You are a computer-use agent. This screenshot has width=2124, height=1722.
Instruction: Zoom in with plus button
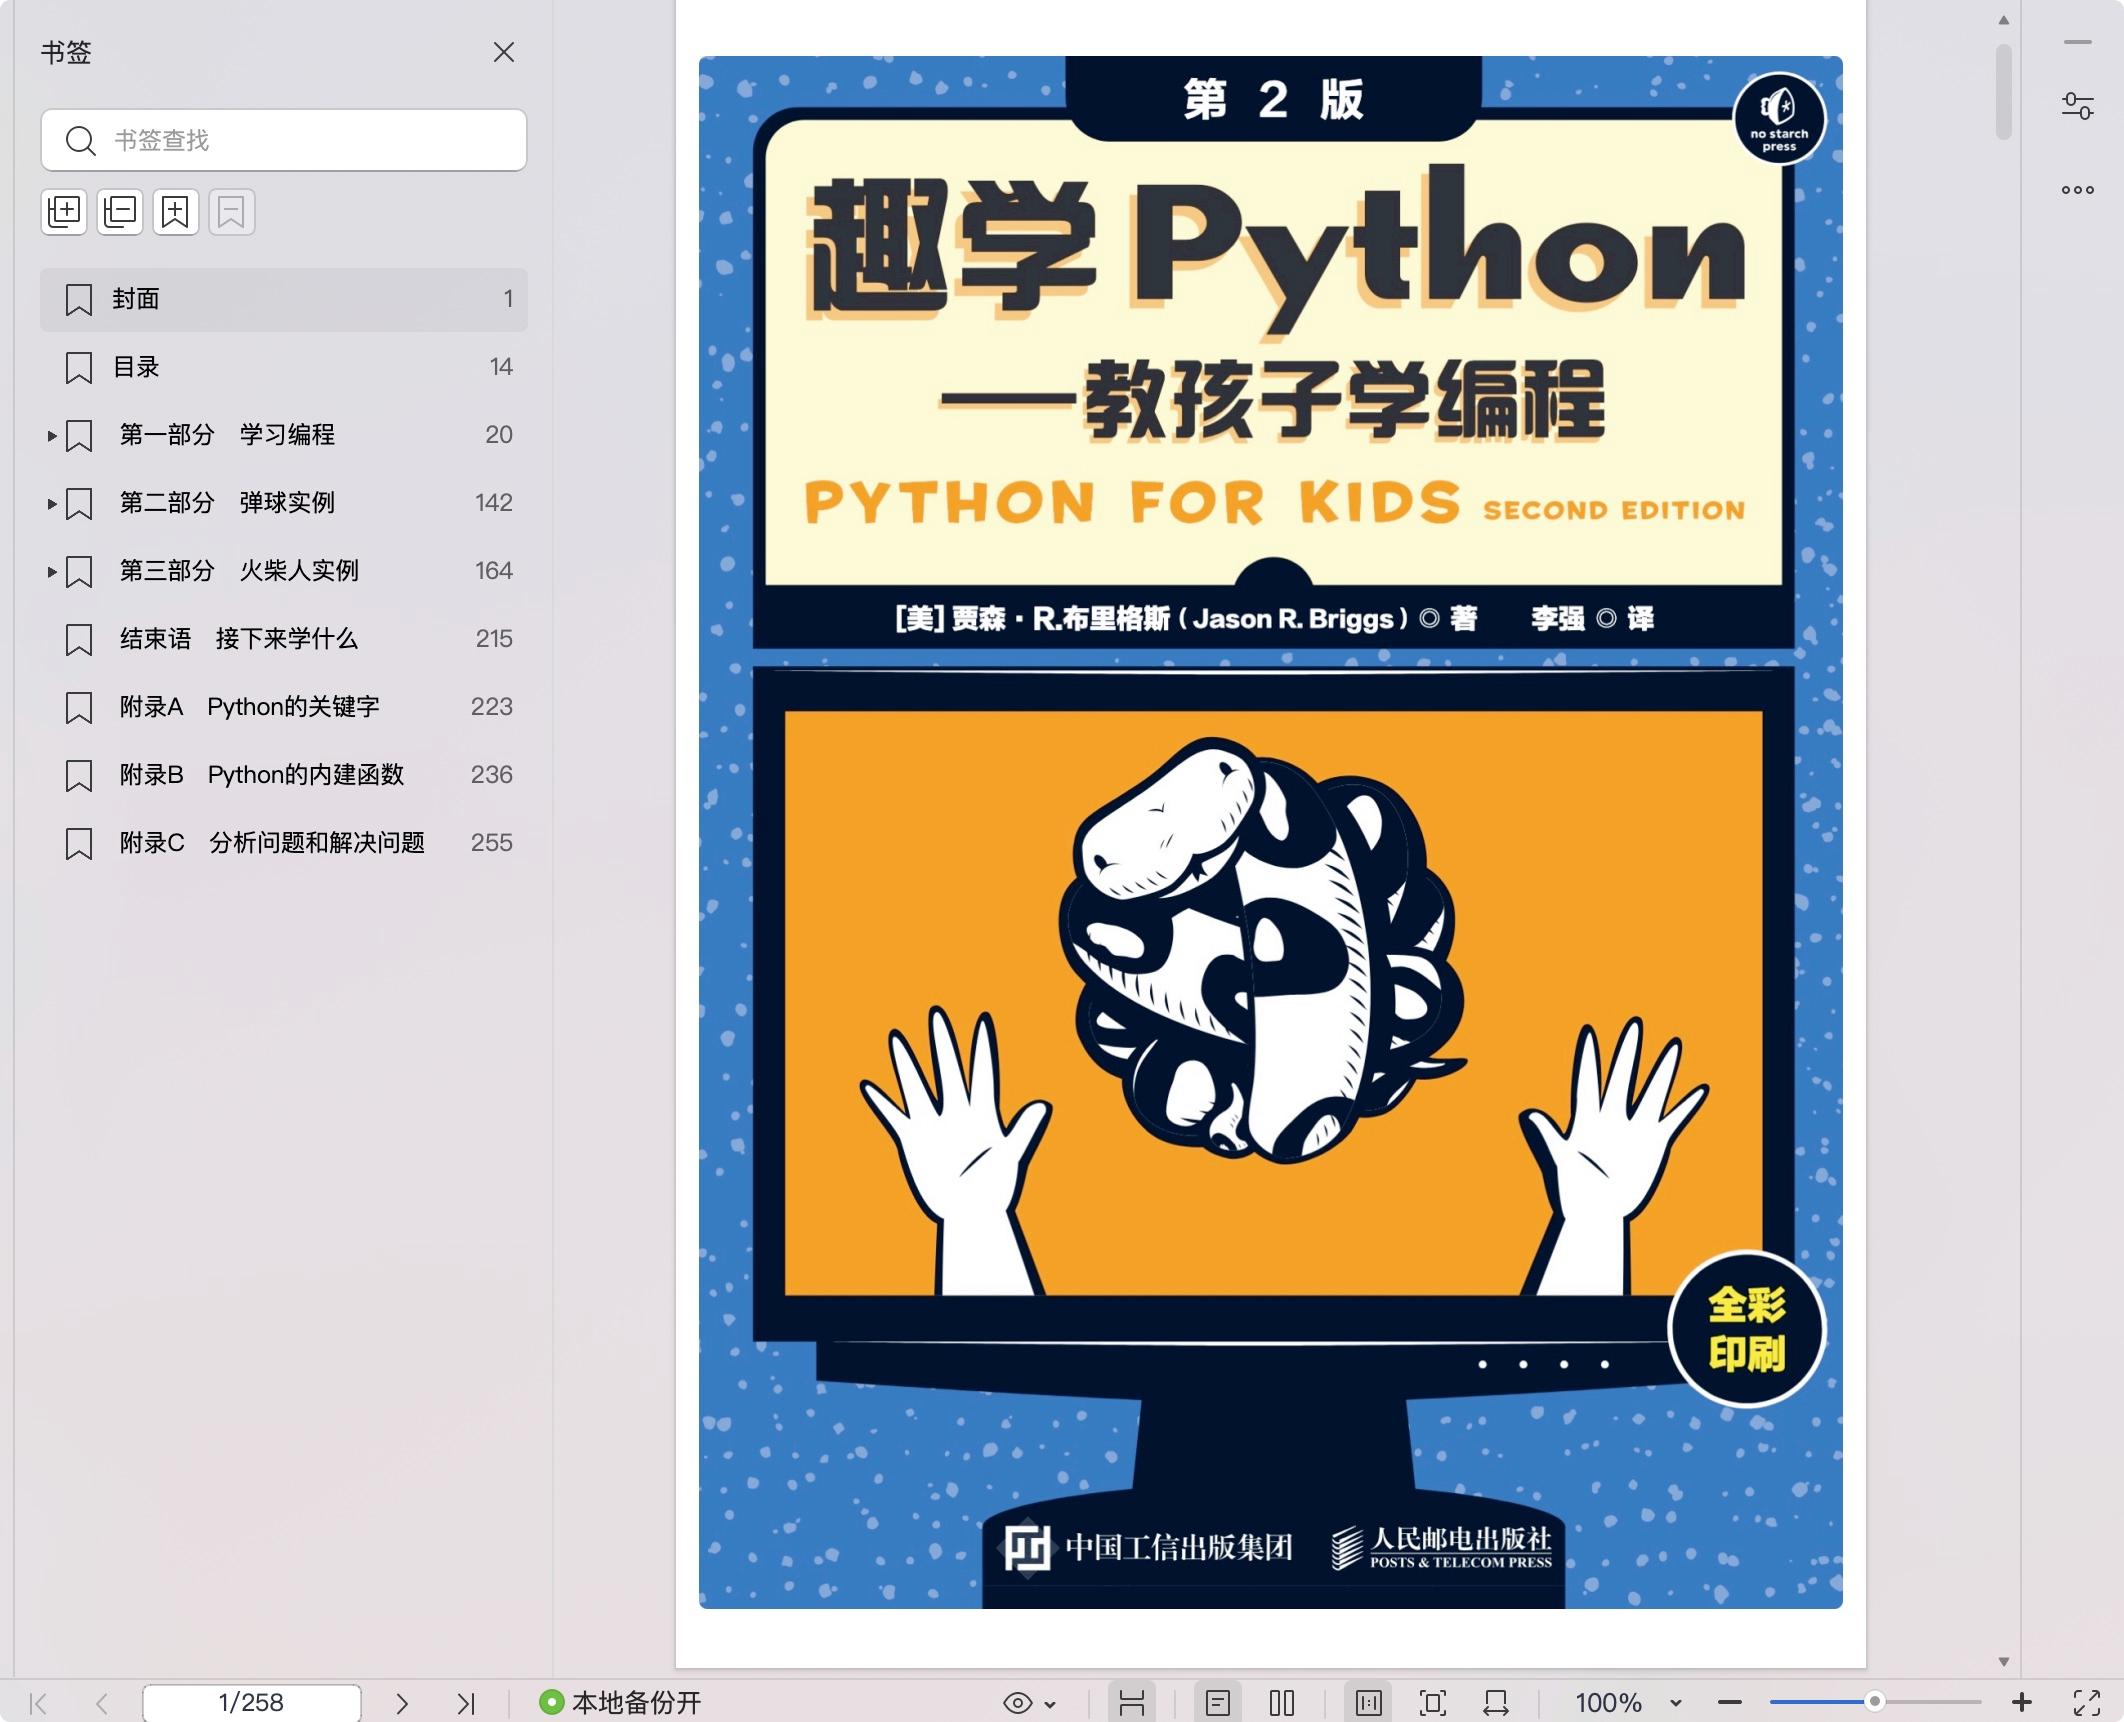pos(2022,1703)
